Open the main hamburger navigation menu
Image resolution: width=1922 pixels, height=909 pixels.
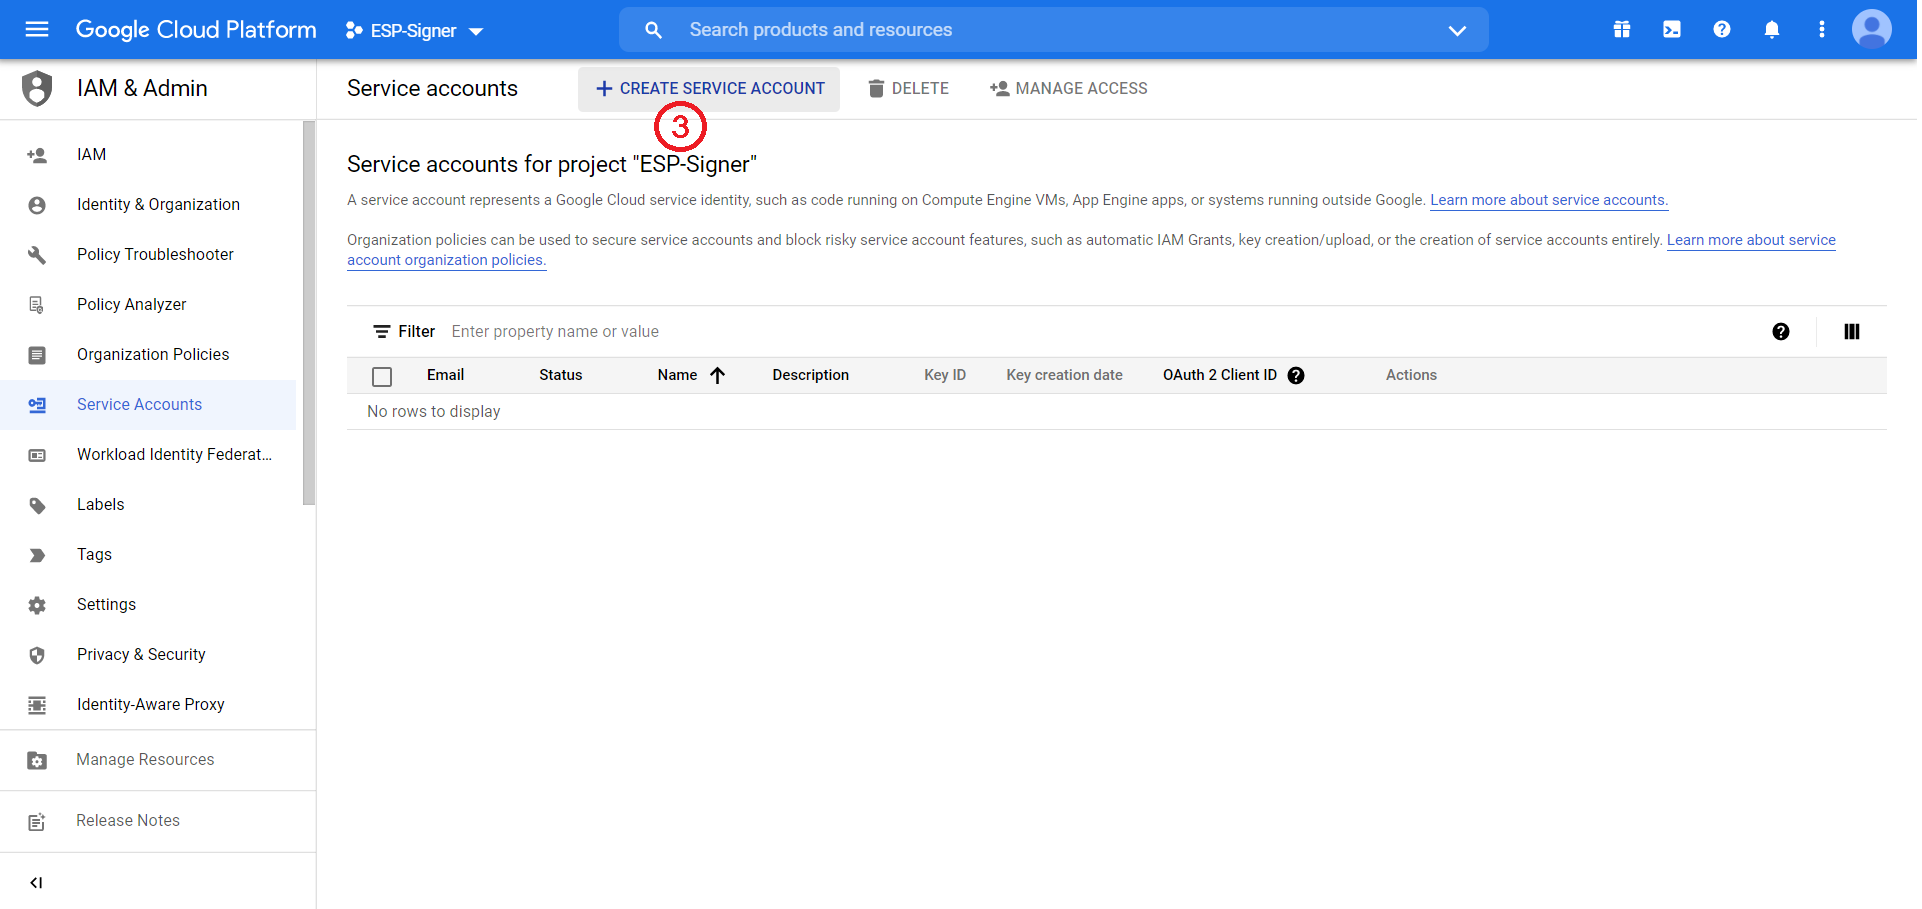click(x=37, y=29)
